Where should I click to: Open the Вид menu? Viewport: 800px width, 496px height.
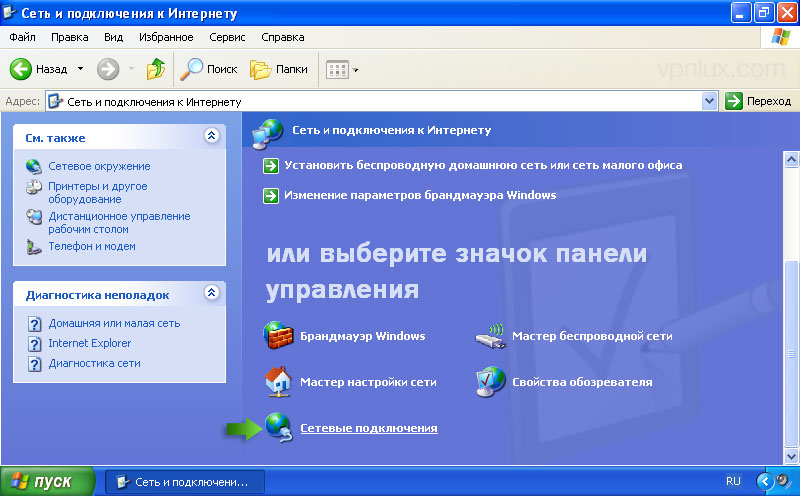[x=113, y=37]
